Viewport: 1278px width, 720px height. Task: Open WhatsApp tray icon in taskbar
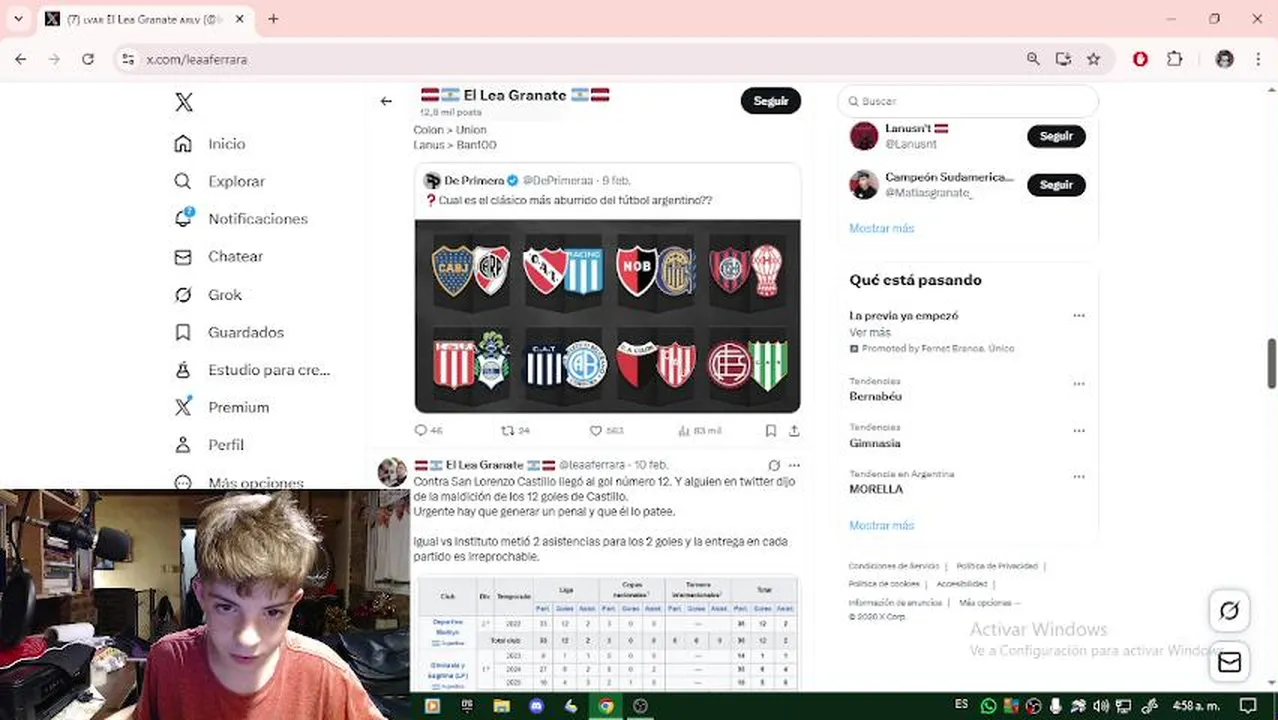click(988, 706)
